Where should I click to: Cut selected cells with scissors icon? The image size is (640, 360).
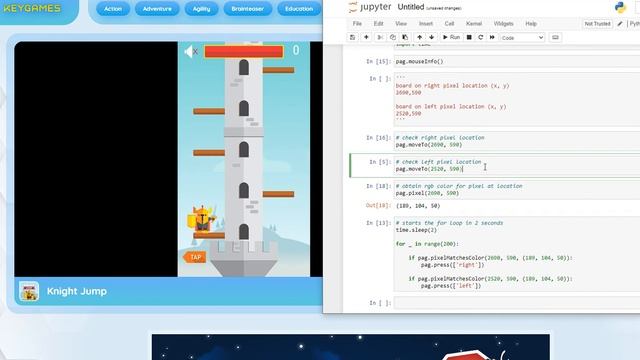pos(380,38)
